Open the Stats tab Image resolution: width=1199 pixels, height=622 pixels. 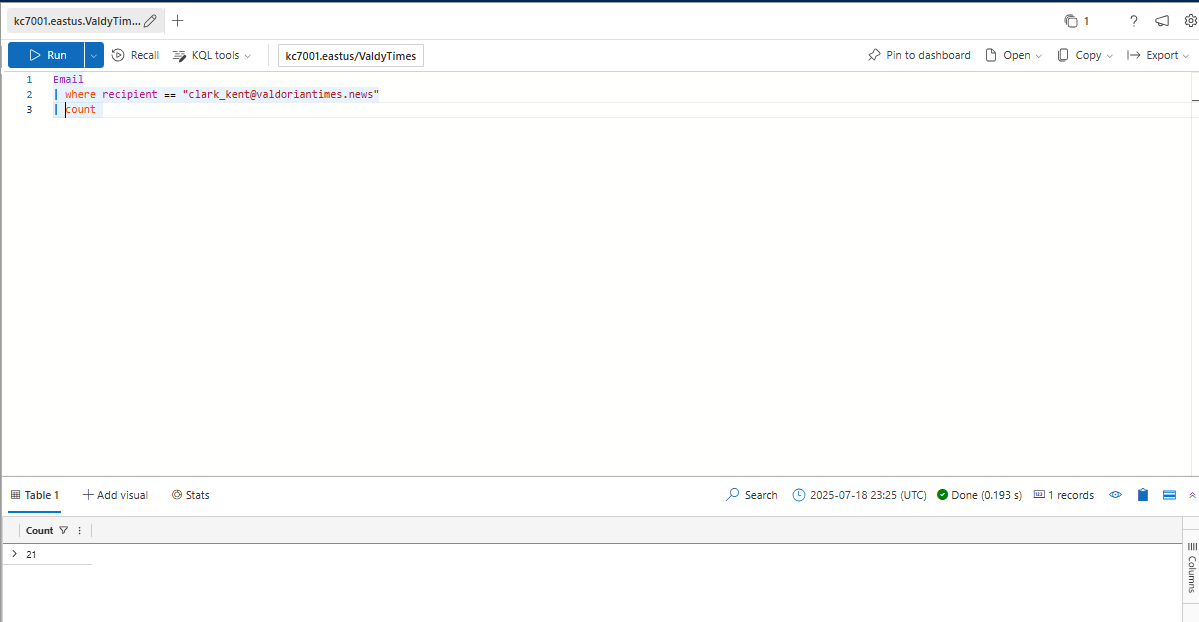click(x=190, y=495)
